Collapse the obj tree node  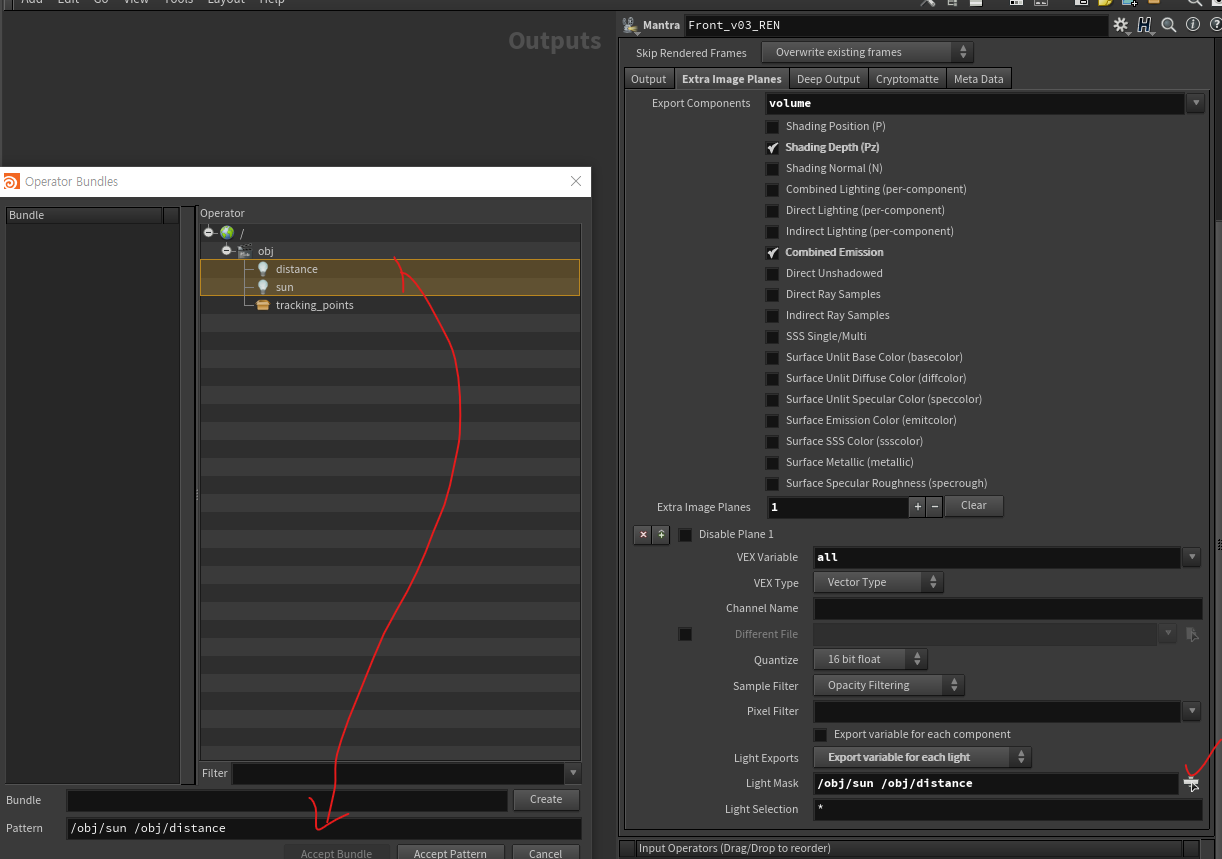coord(227,251)
